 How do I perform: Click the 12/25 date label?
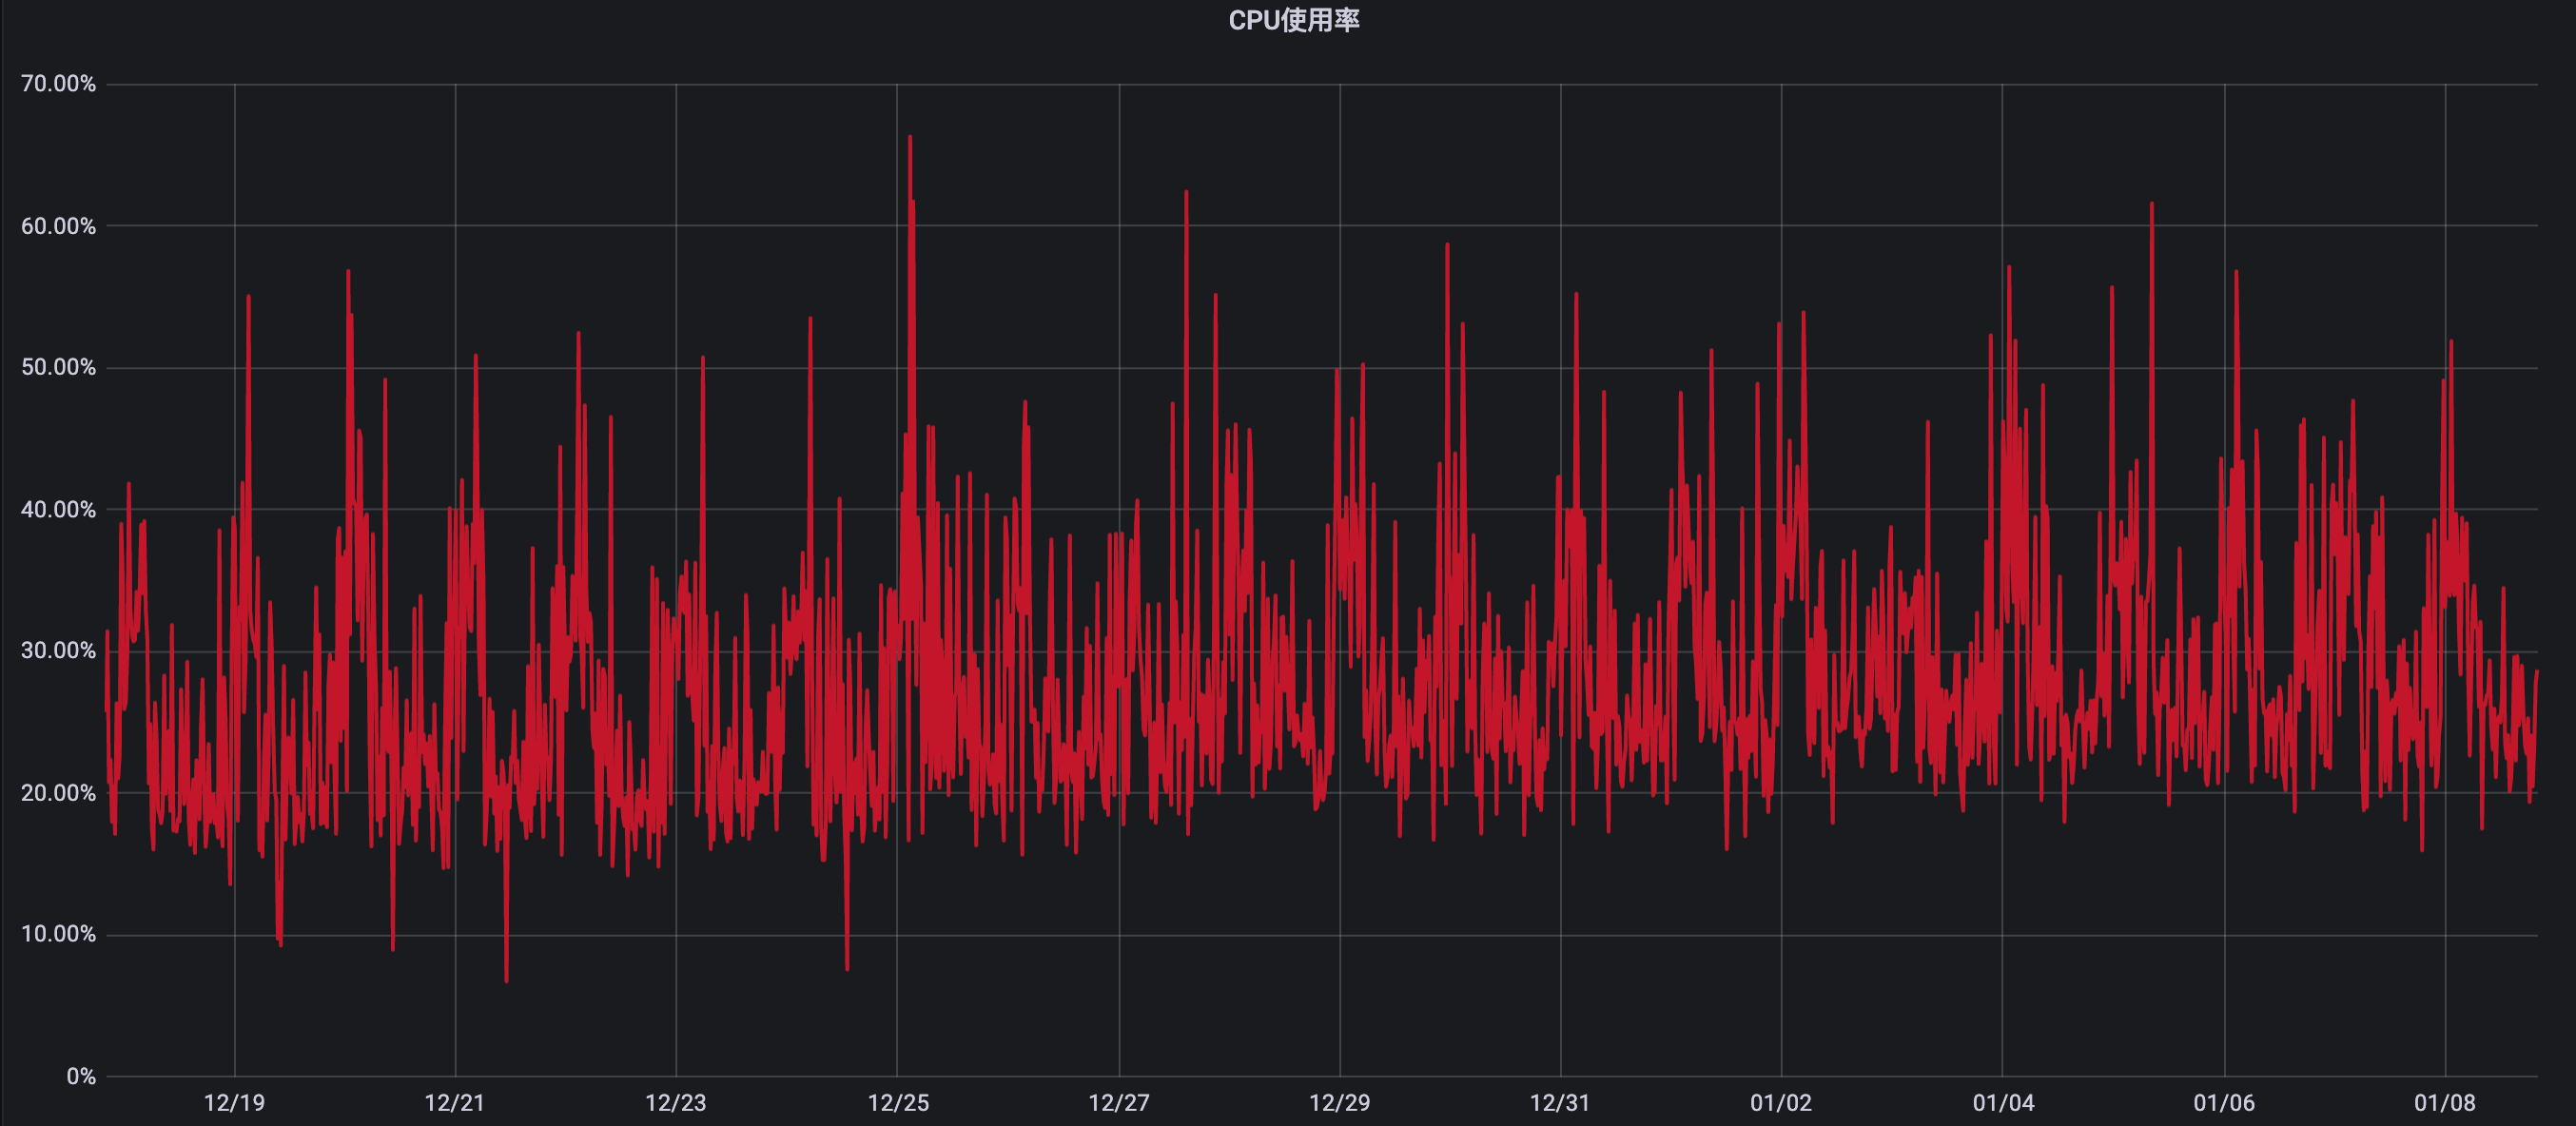[x=898, y=1103]
